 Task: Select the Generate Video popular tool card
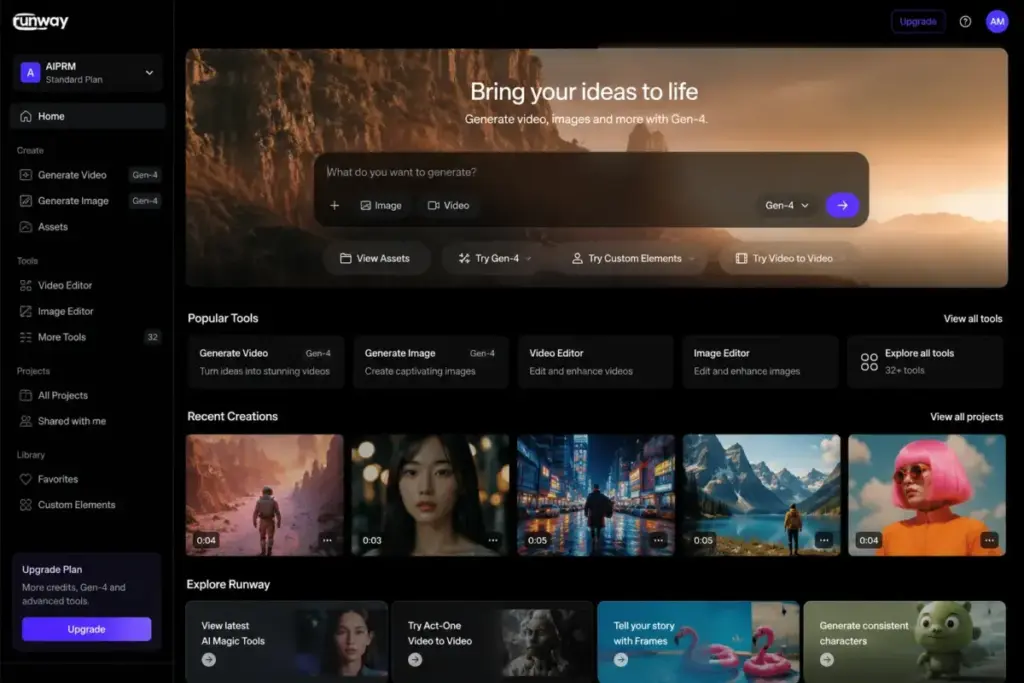click(x=265, y=362)
